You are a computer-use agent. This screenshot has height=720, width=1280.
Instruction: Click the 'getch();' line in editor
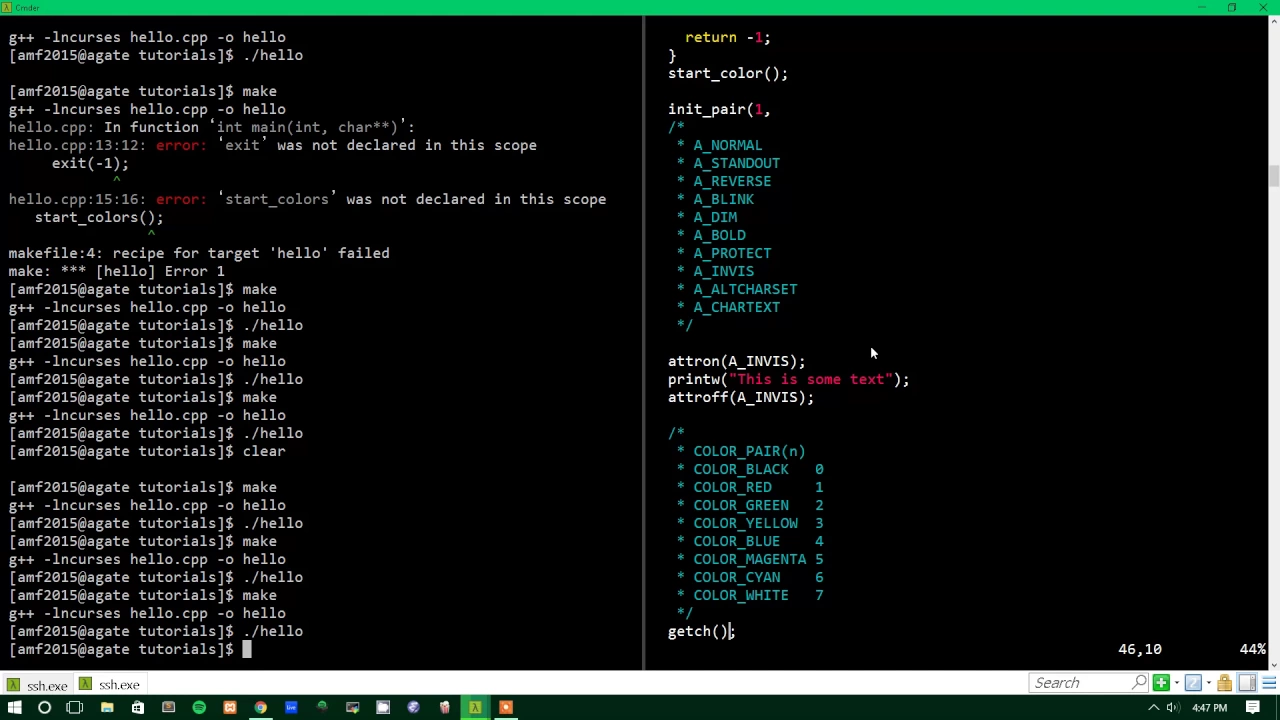[701, 631]
